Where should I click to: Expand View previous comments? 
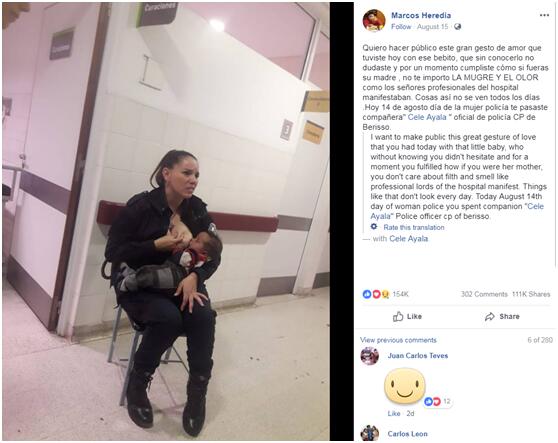point(398,340)
